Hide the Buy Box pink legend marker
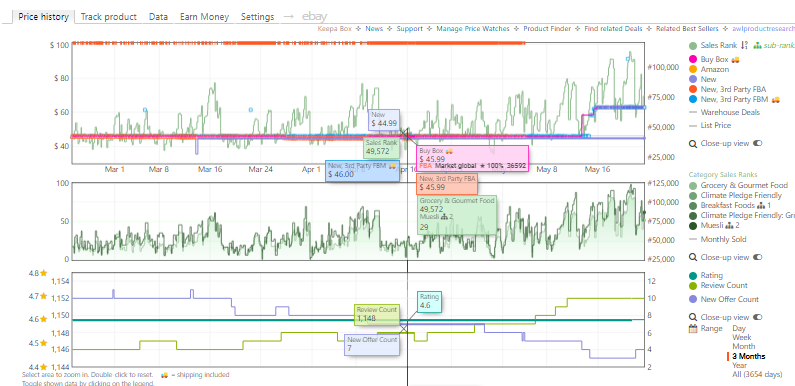Viewport: 795px width, 386px height. tap(693, 59)
